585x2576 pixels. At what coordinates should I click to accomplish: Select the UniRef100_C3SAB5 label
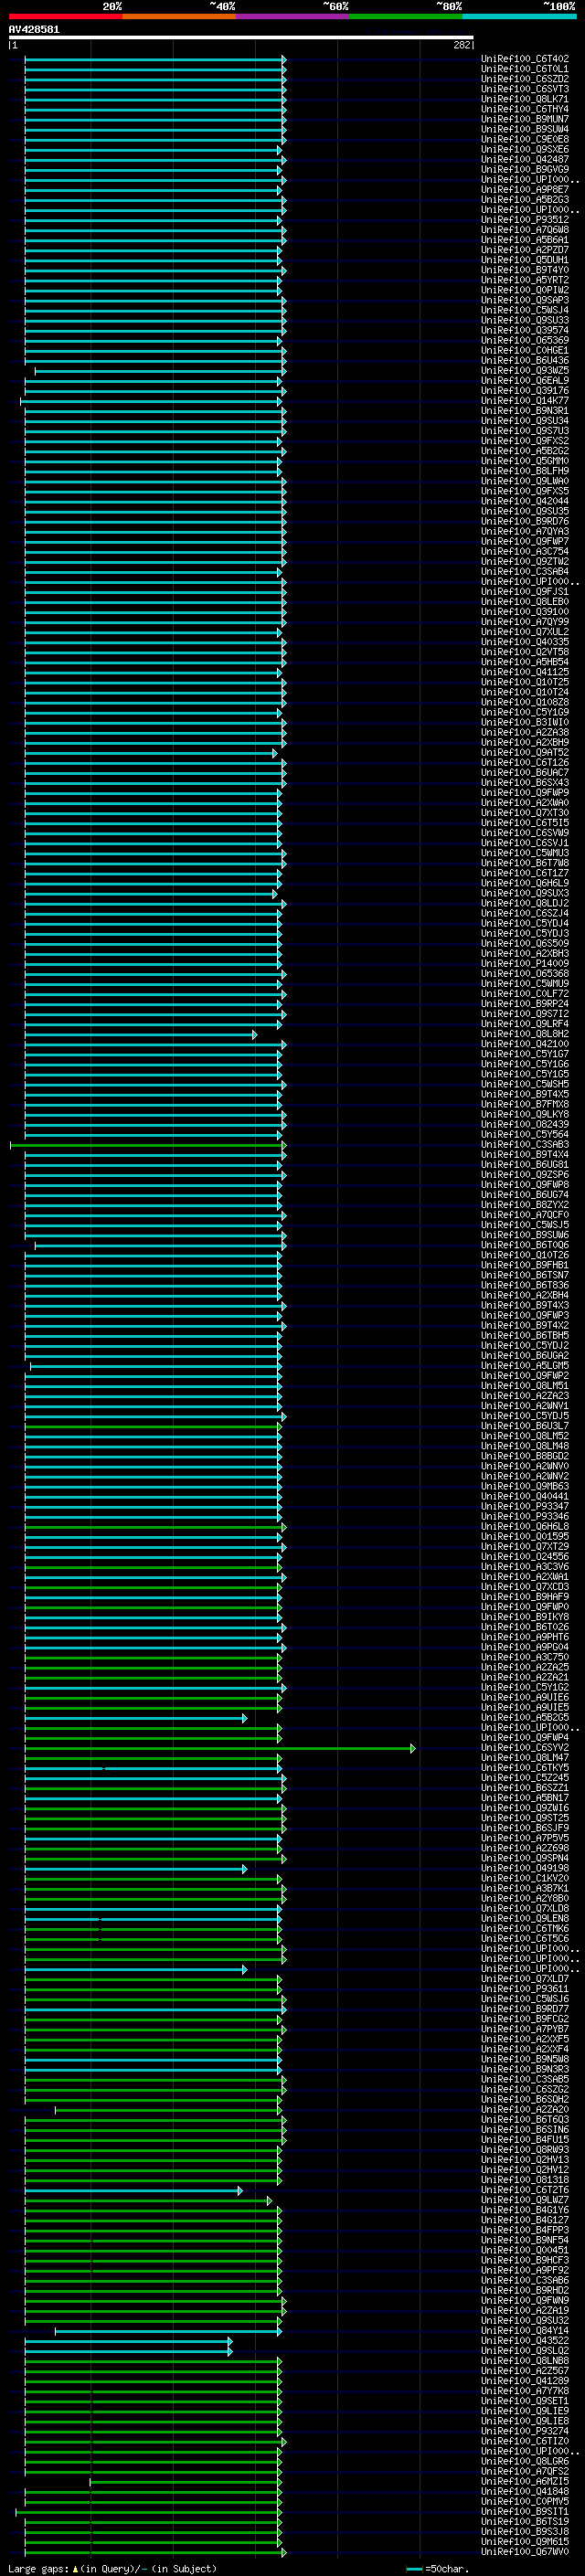coord(525,2080)
